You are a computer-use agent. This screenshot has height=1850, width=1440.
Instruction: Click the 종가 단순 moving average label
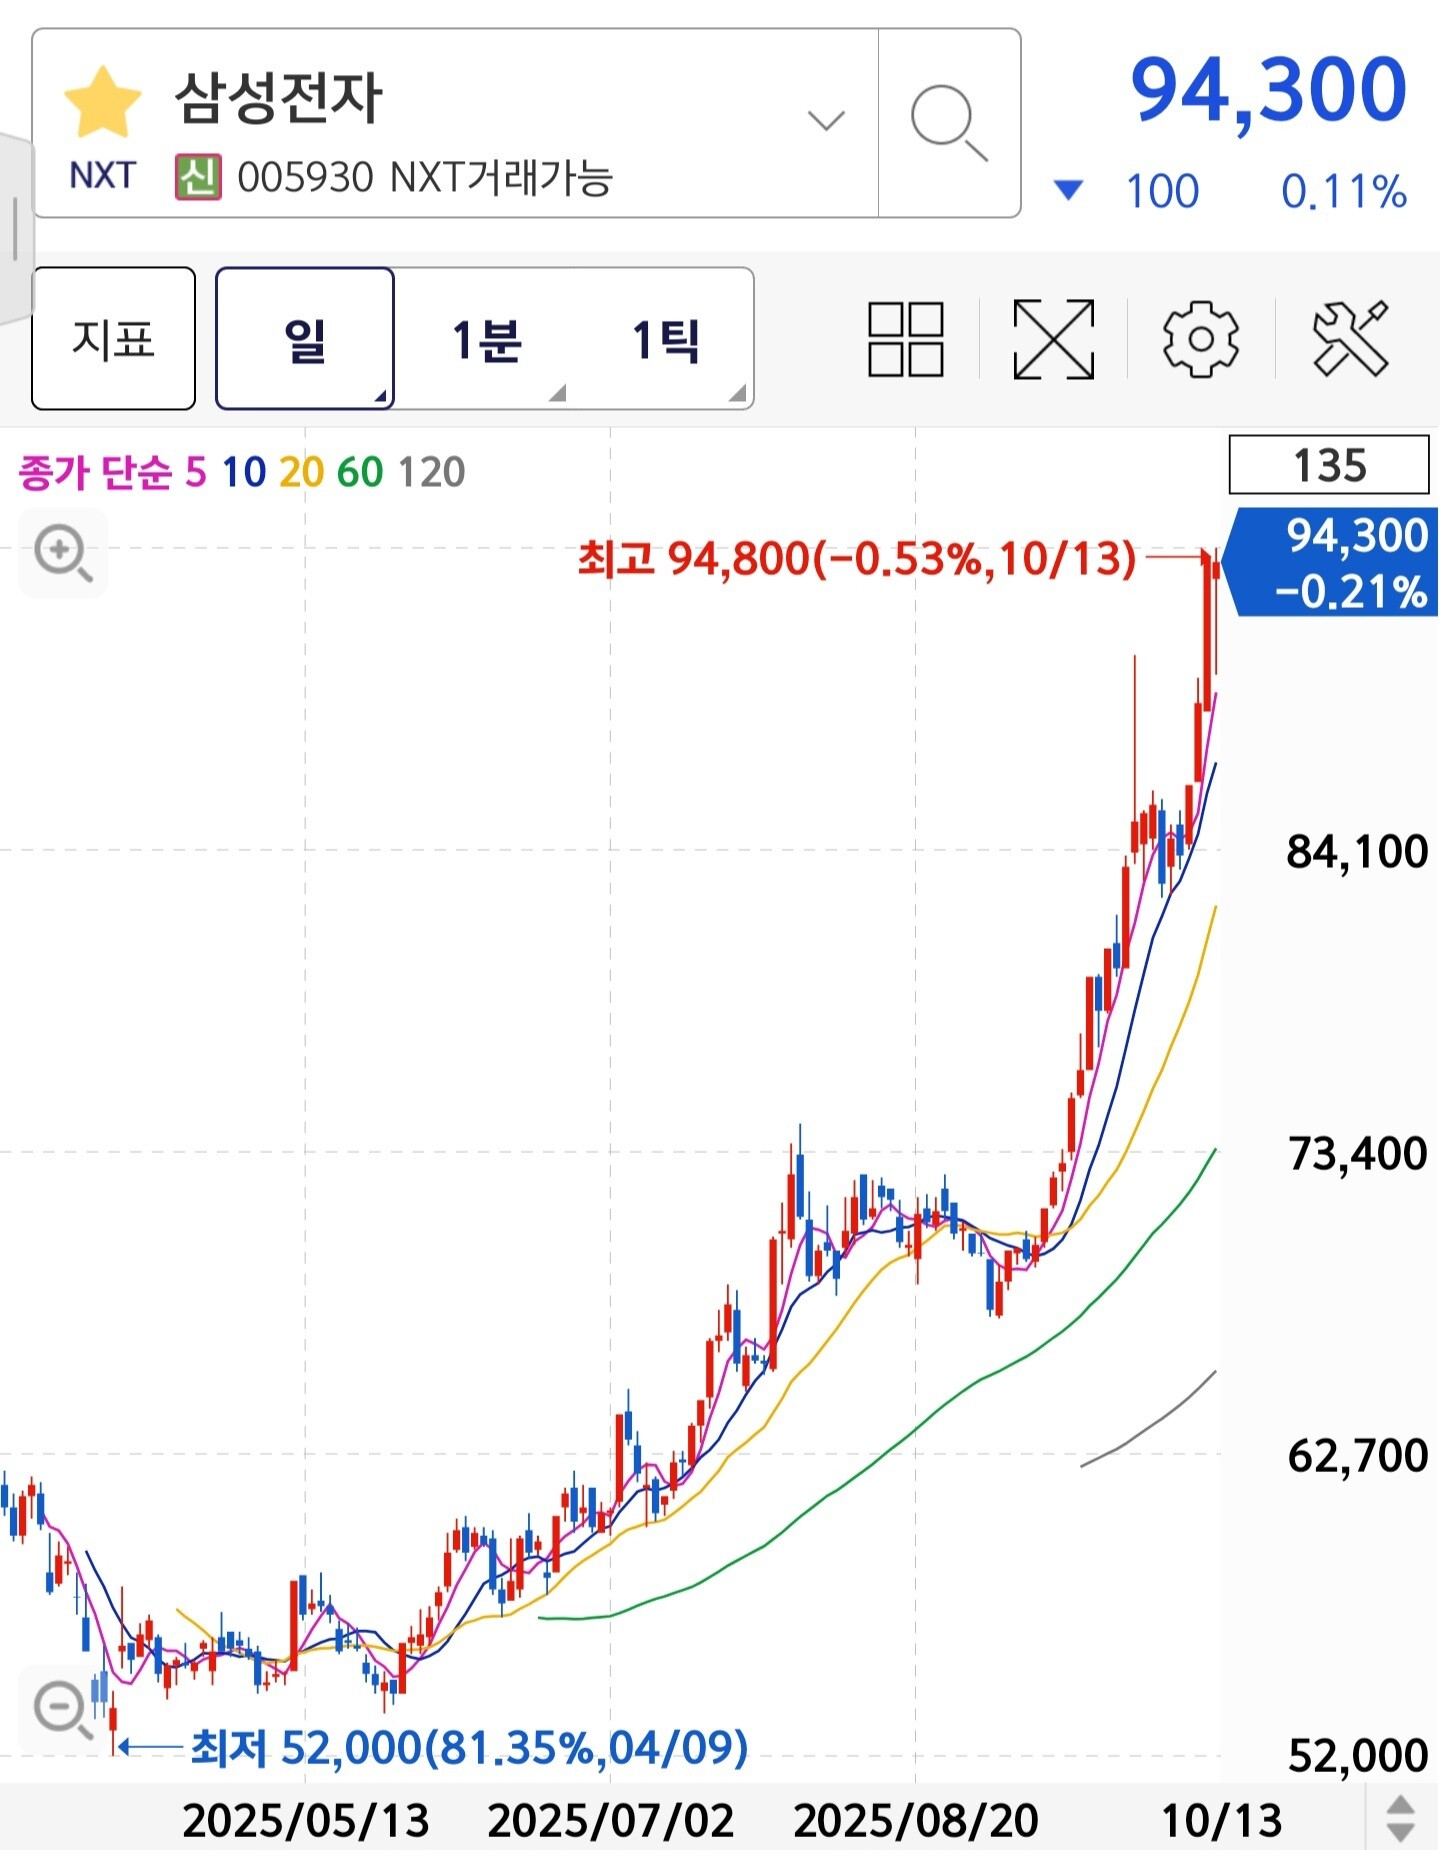tap(95, 472)
